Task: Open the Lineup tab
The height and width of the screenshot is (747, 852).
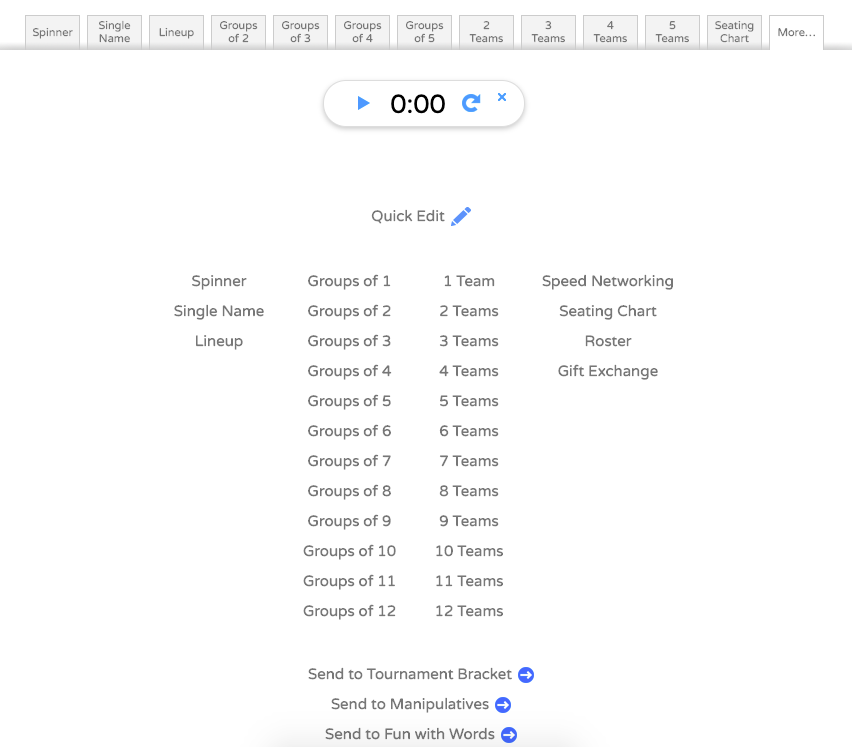Action: tap(176, 32)
